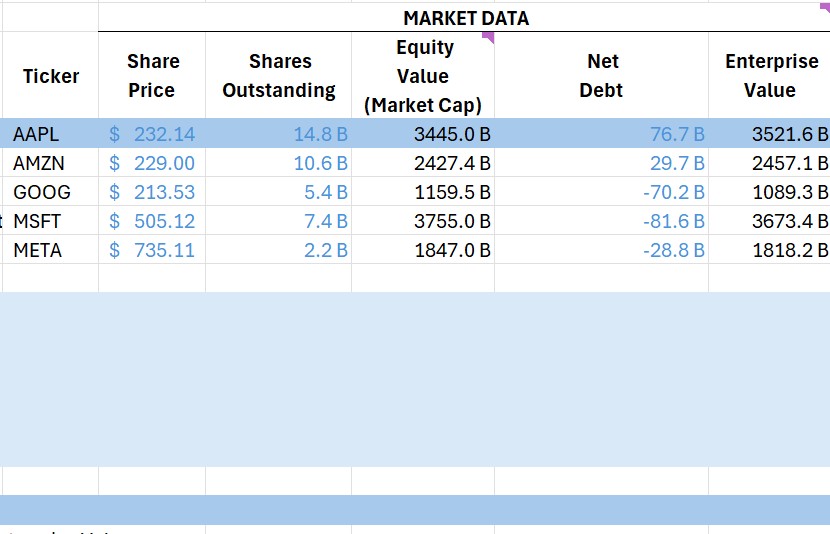The height and width of the screenshot is (534, 830).
Task: Select META net debt -28.8 B
Action: [x=673, y=250]
